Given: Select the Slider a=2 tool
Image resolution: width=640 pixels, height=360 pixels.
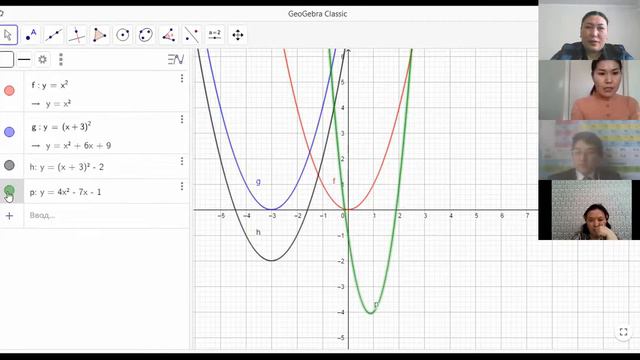Looking at the screenshot, I should click(215, 35).
